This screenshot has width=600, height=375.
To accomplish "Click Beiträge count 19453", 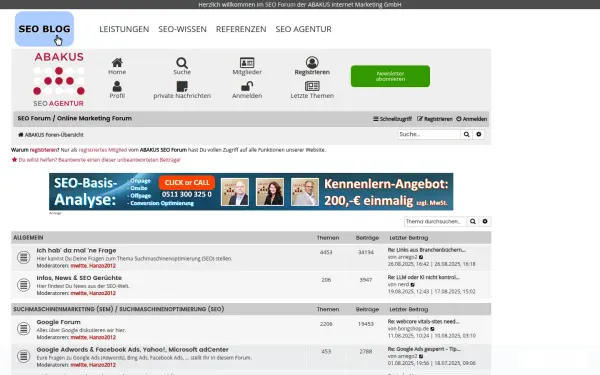I will pyautogui.click(x=365, y=324).
